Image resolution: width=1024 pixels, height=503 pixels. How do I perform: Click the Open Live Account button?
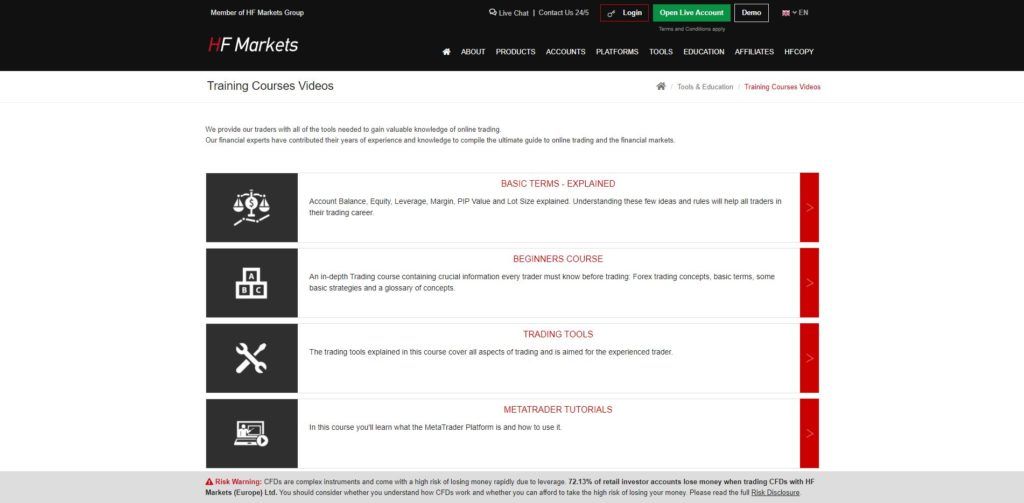tap(692, 13)
